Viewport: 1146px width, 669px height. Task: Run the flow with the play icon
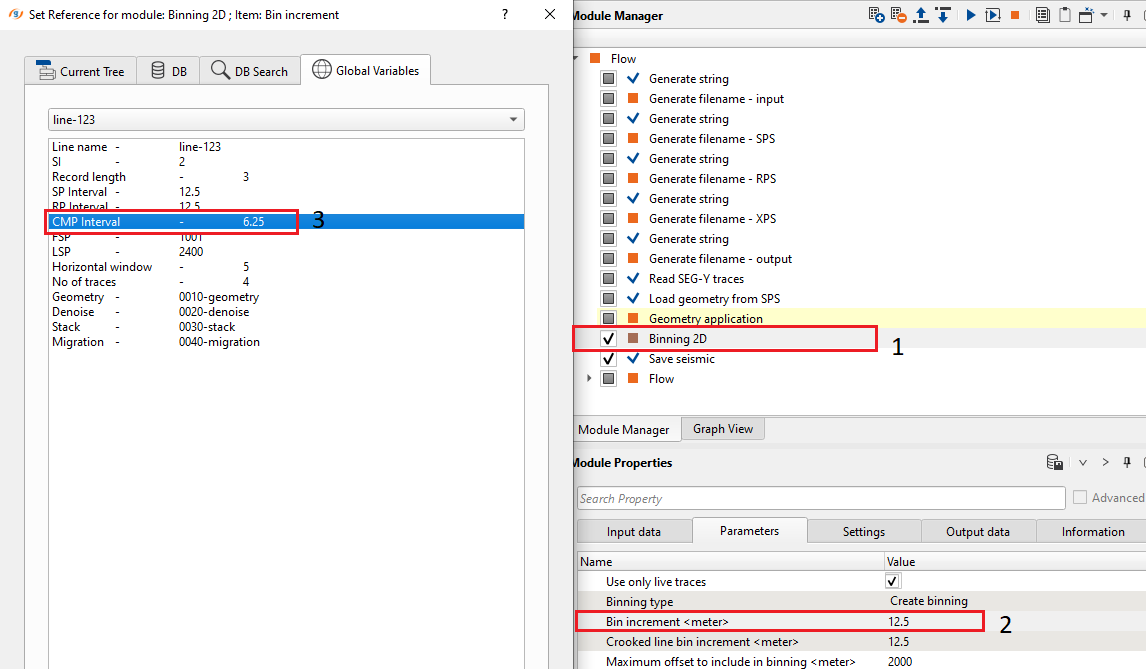click(x=970, y=15)
